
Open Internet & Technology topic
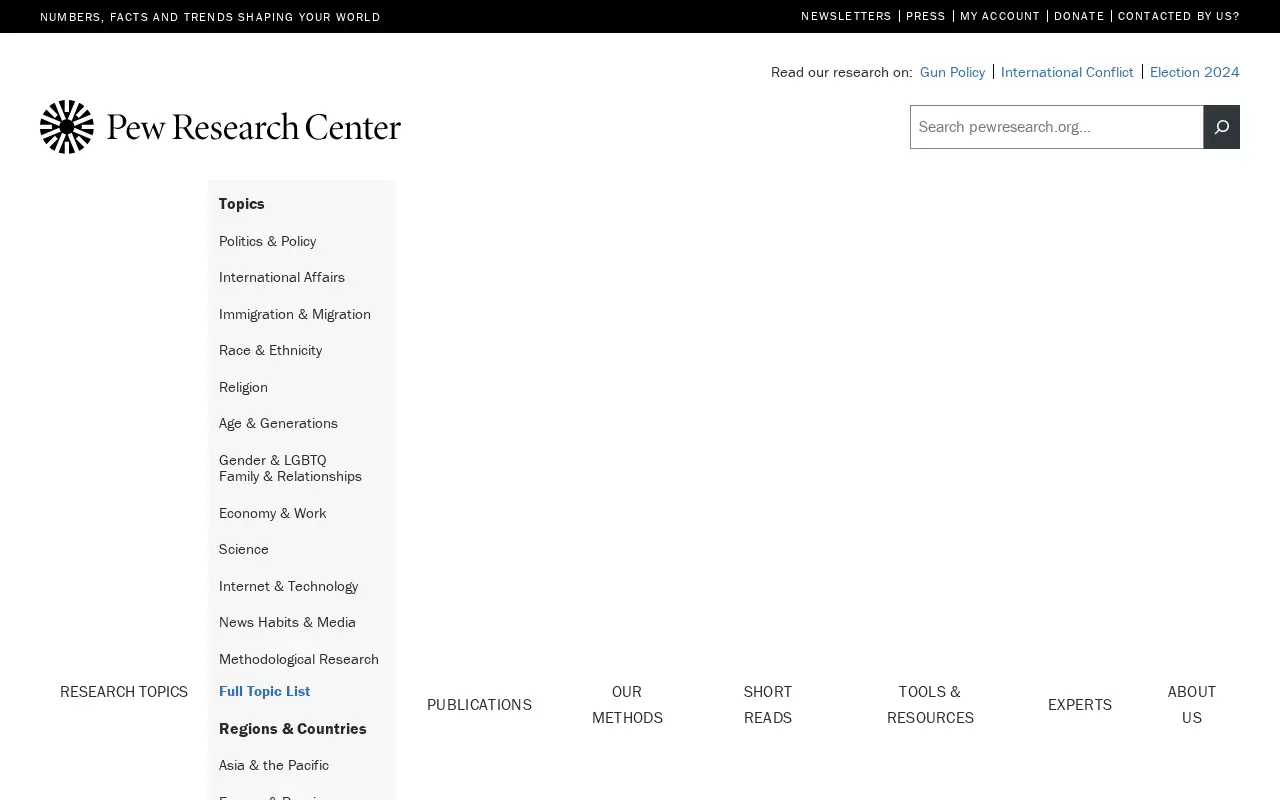(x=288, y=586)
